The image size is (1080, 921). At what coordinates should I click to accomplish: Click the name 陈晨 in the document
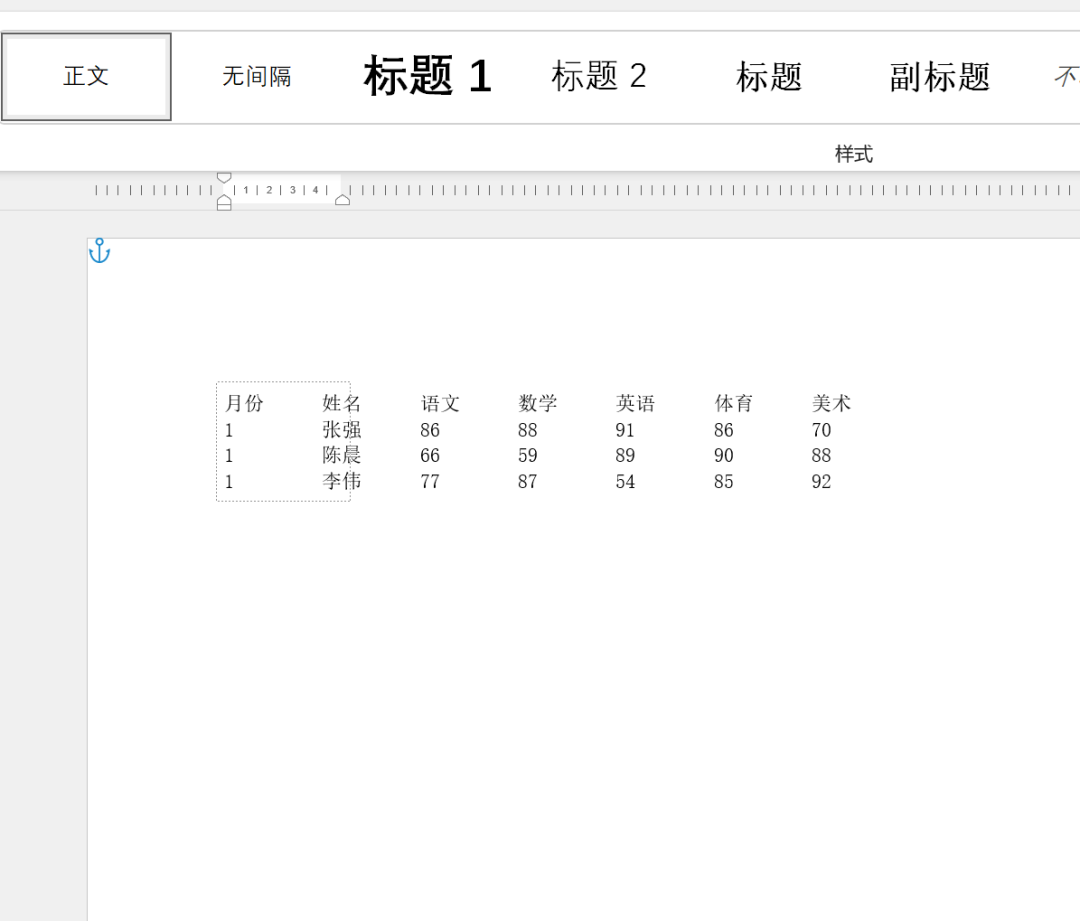click(x=343, y=455)
